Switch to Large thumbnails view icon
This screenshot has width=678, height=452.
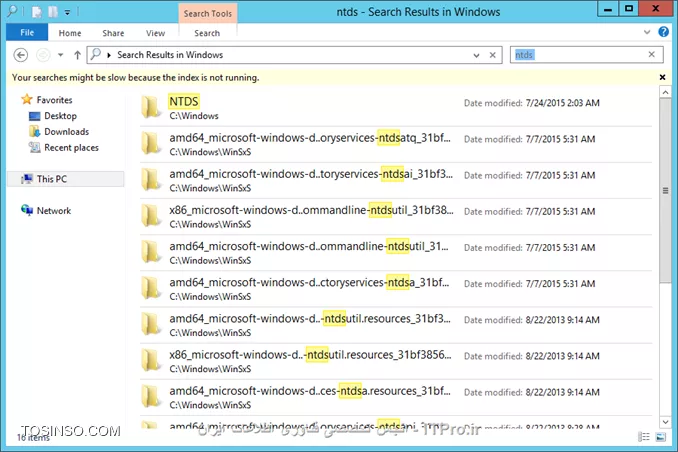pyautogui.click(x=661, y=437)
